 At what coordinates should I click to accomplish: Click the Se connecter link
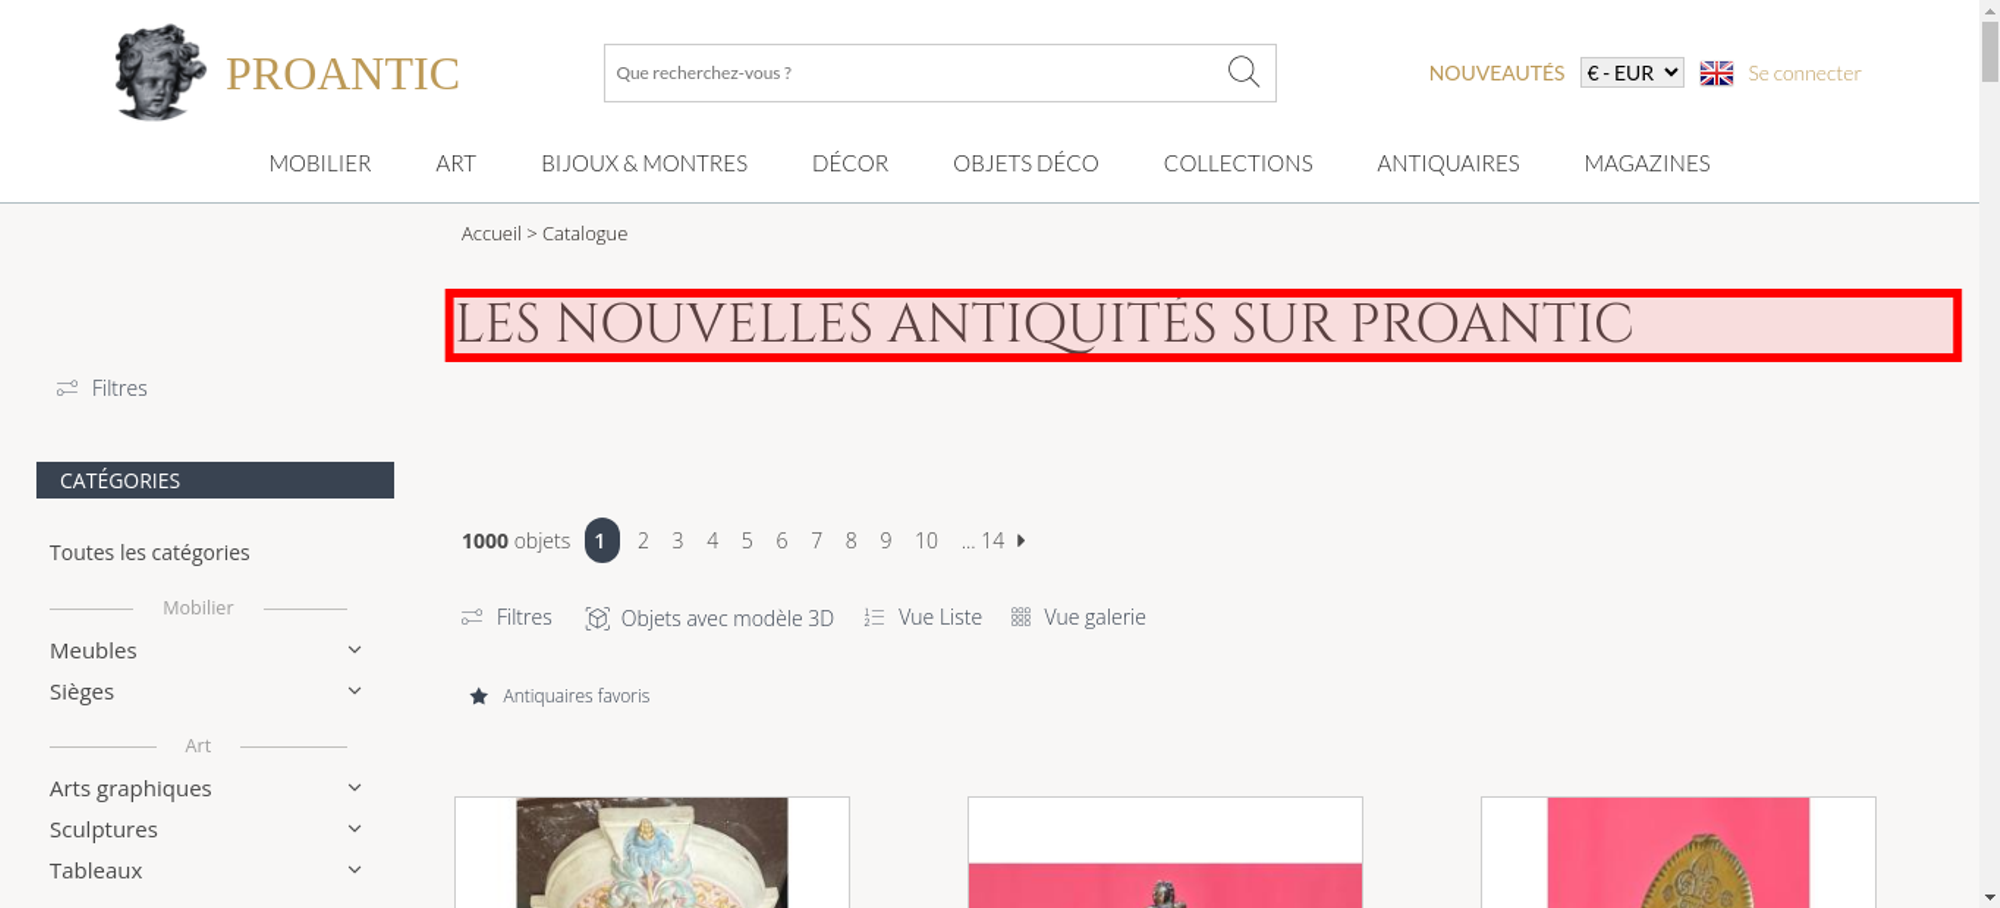(1804, 73)
